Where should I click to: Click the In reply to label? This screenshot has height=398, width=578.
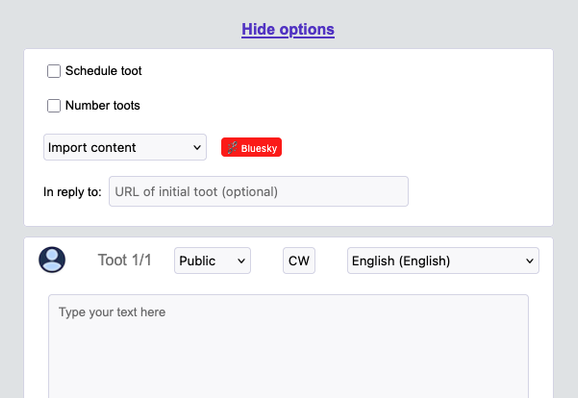point(72,192)
